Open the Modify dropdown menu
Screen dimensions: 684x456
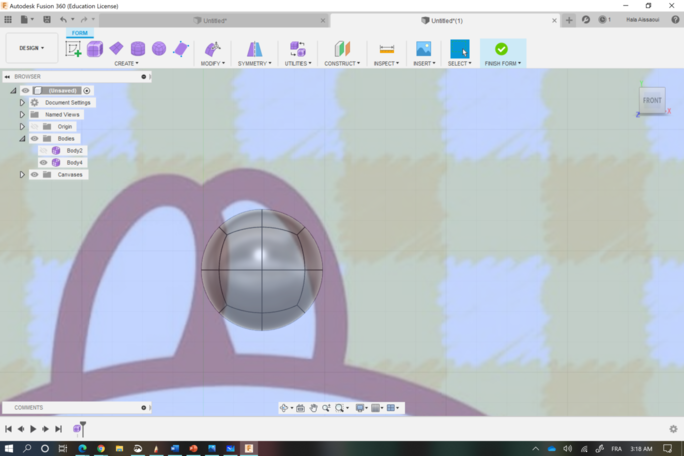point(212,64)
